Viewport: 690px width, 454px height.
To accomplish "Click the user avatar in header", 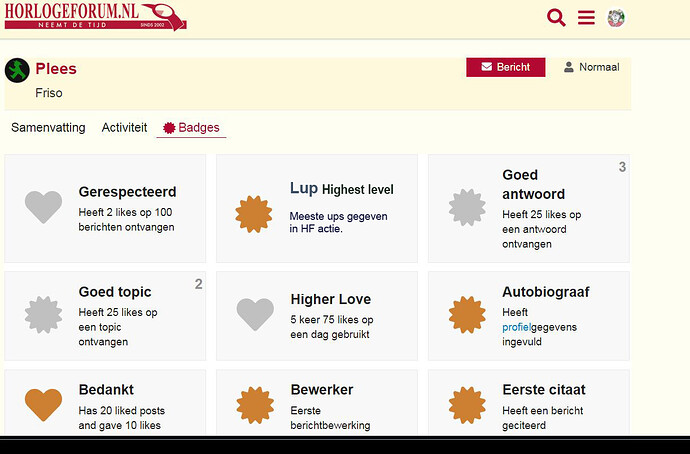I will [616, 17].
